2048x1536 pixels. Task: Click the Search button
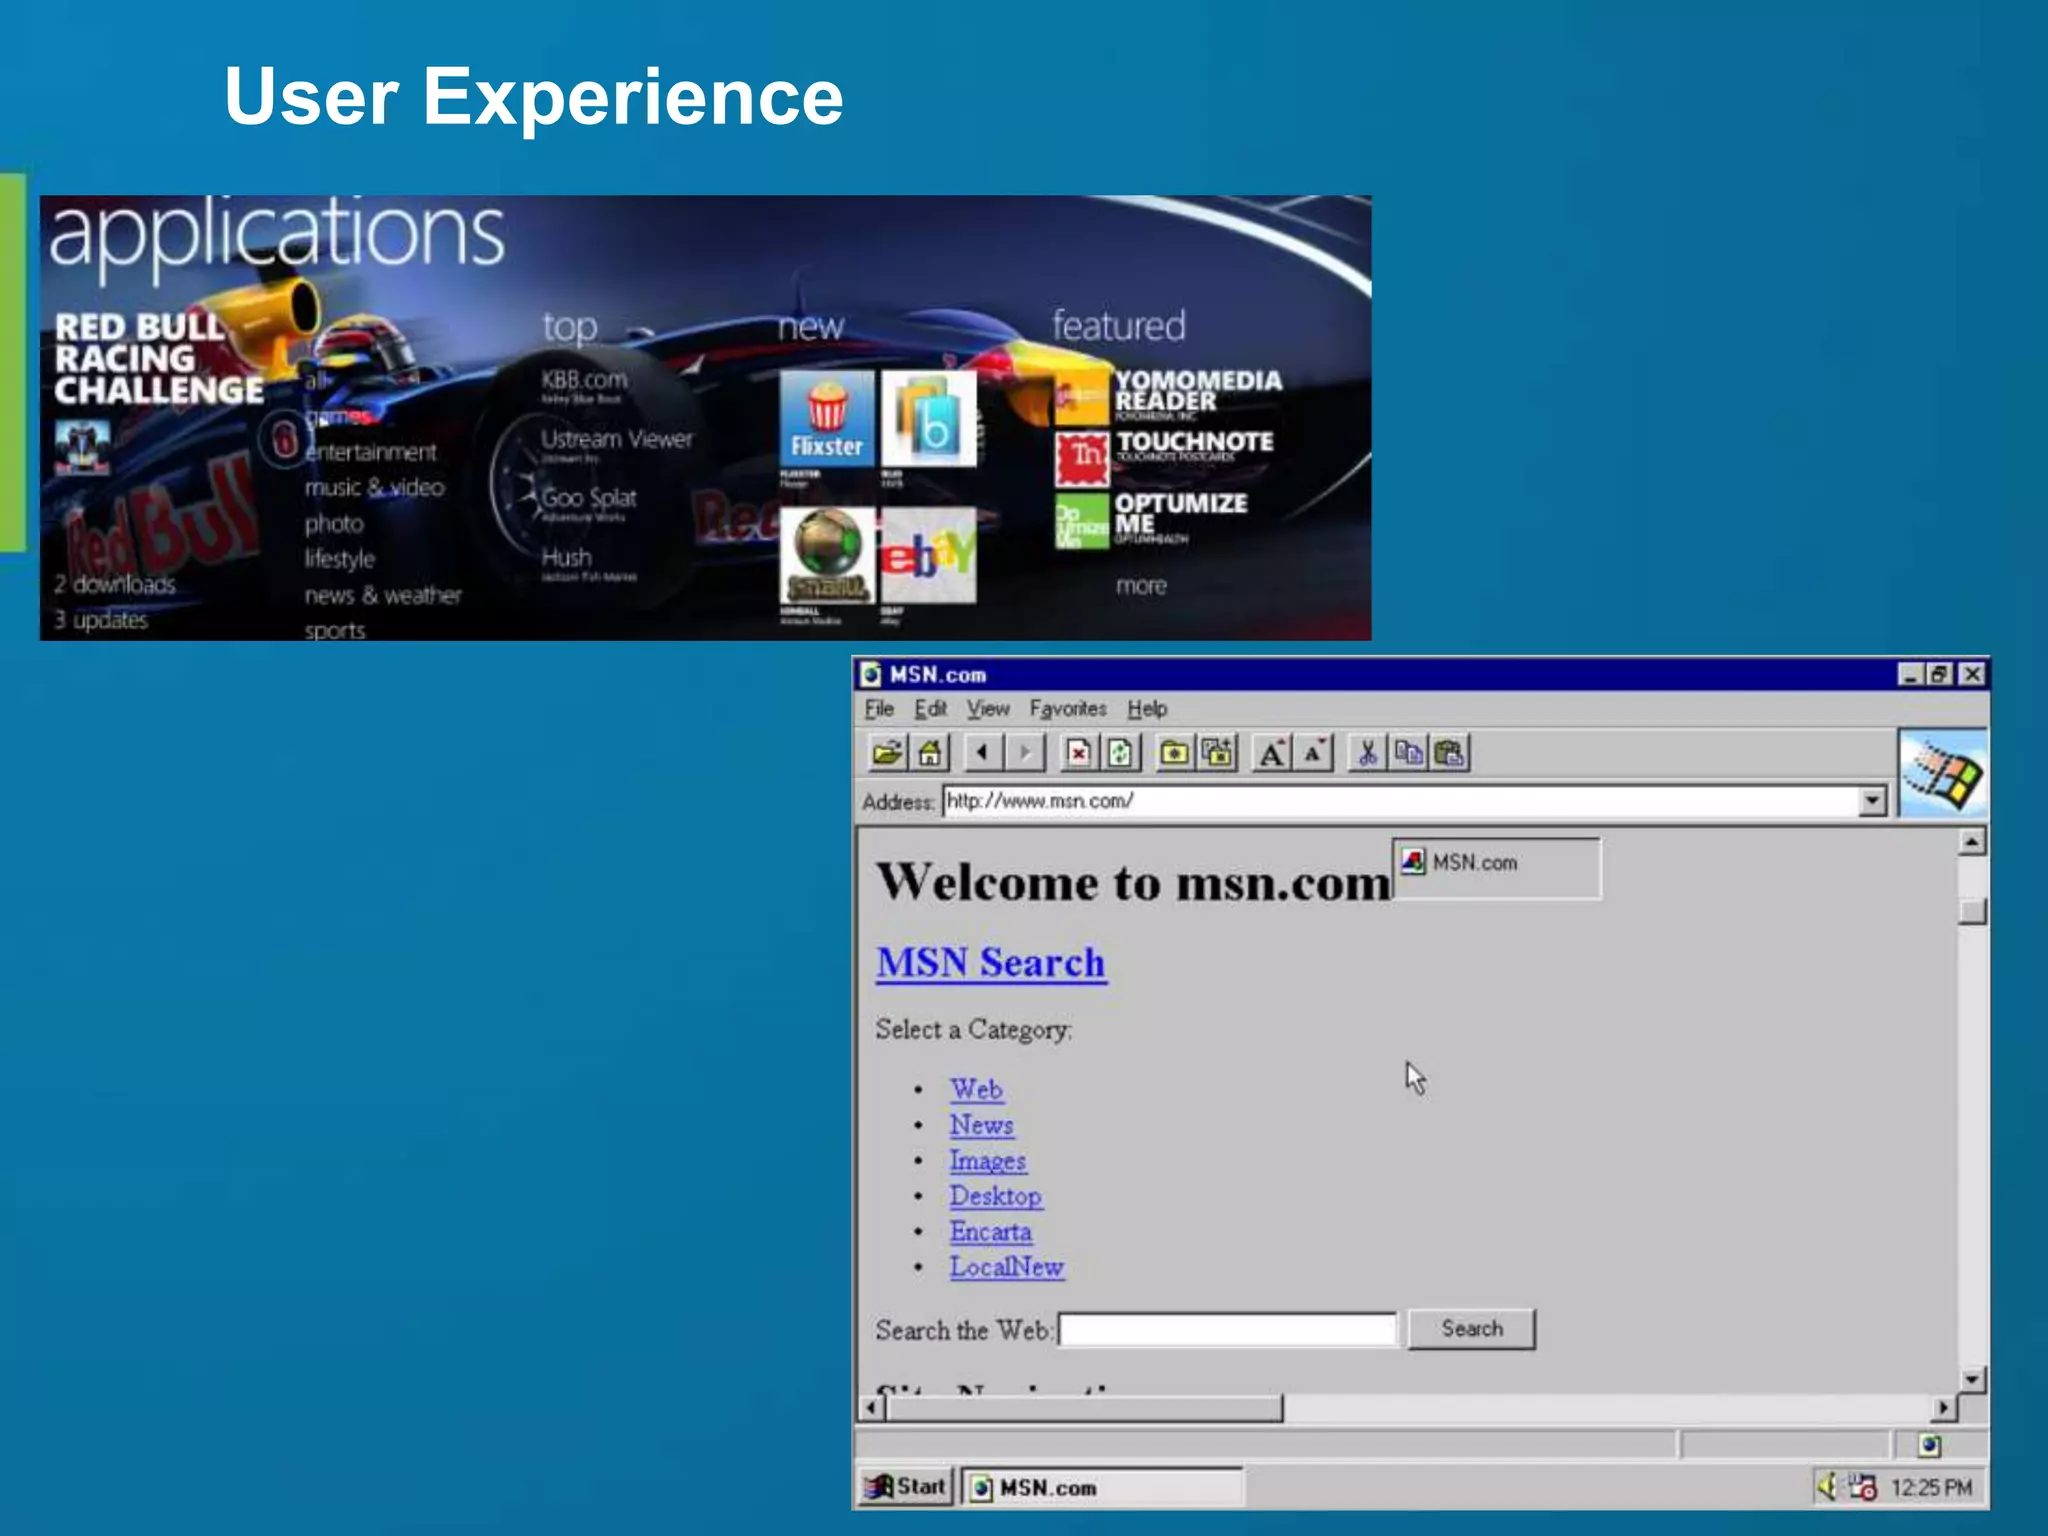tap(1471, 1329)
